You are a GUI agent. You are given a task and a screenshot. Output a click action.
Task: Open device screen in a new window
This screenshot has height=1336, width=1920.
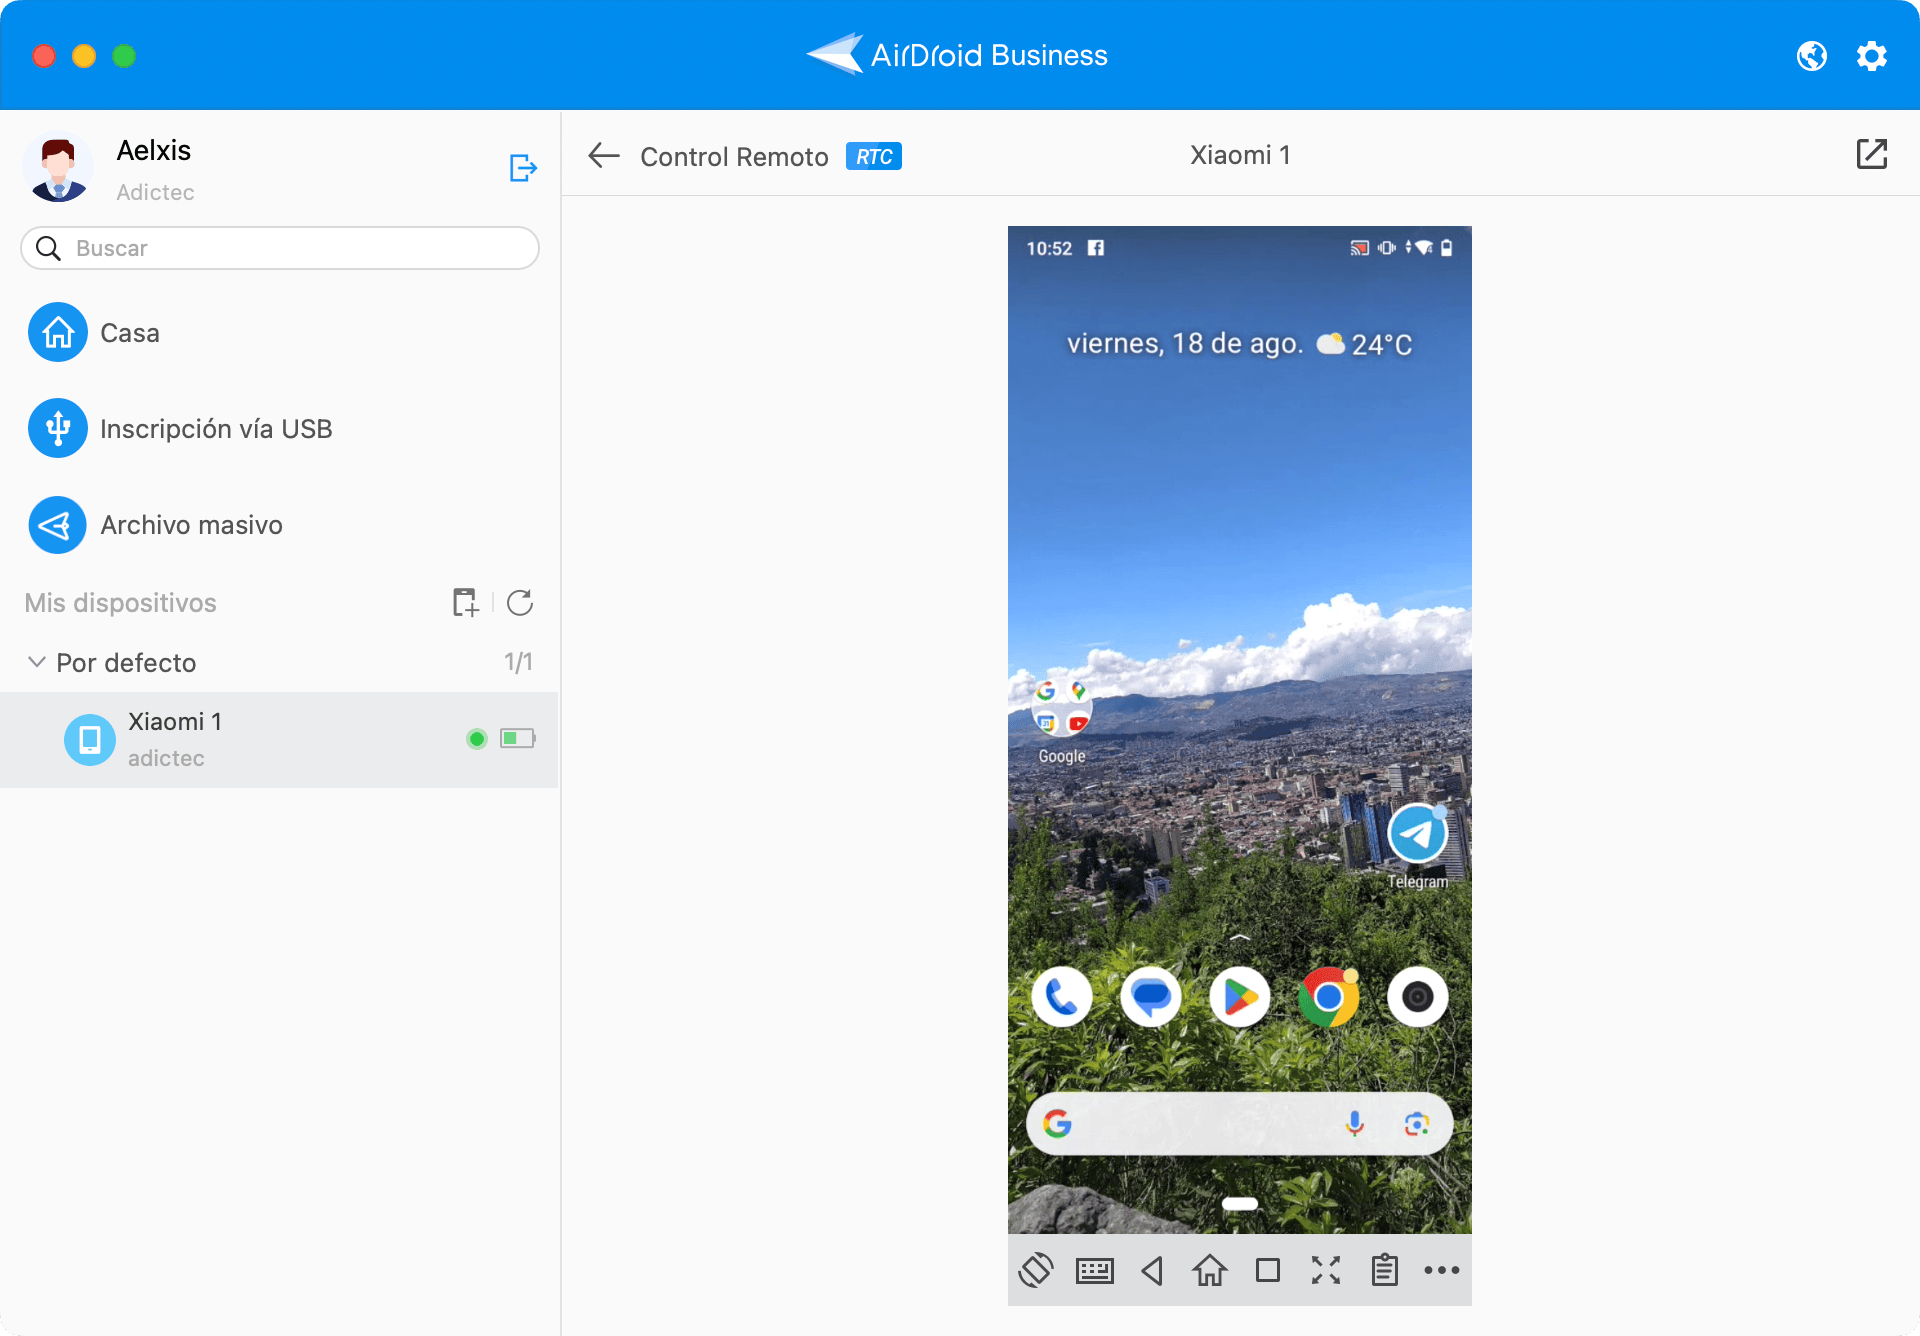(x=1874, y=154)
